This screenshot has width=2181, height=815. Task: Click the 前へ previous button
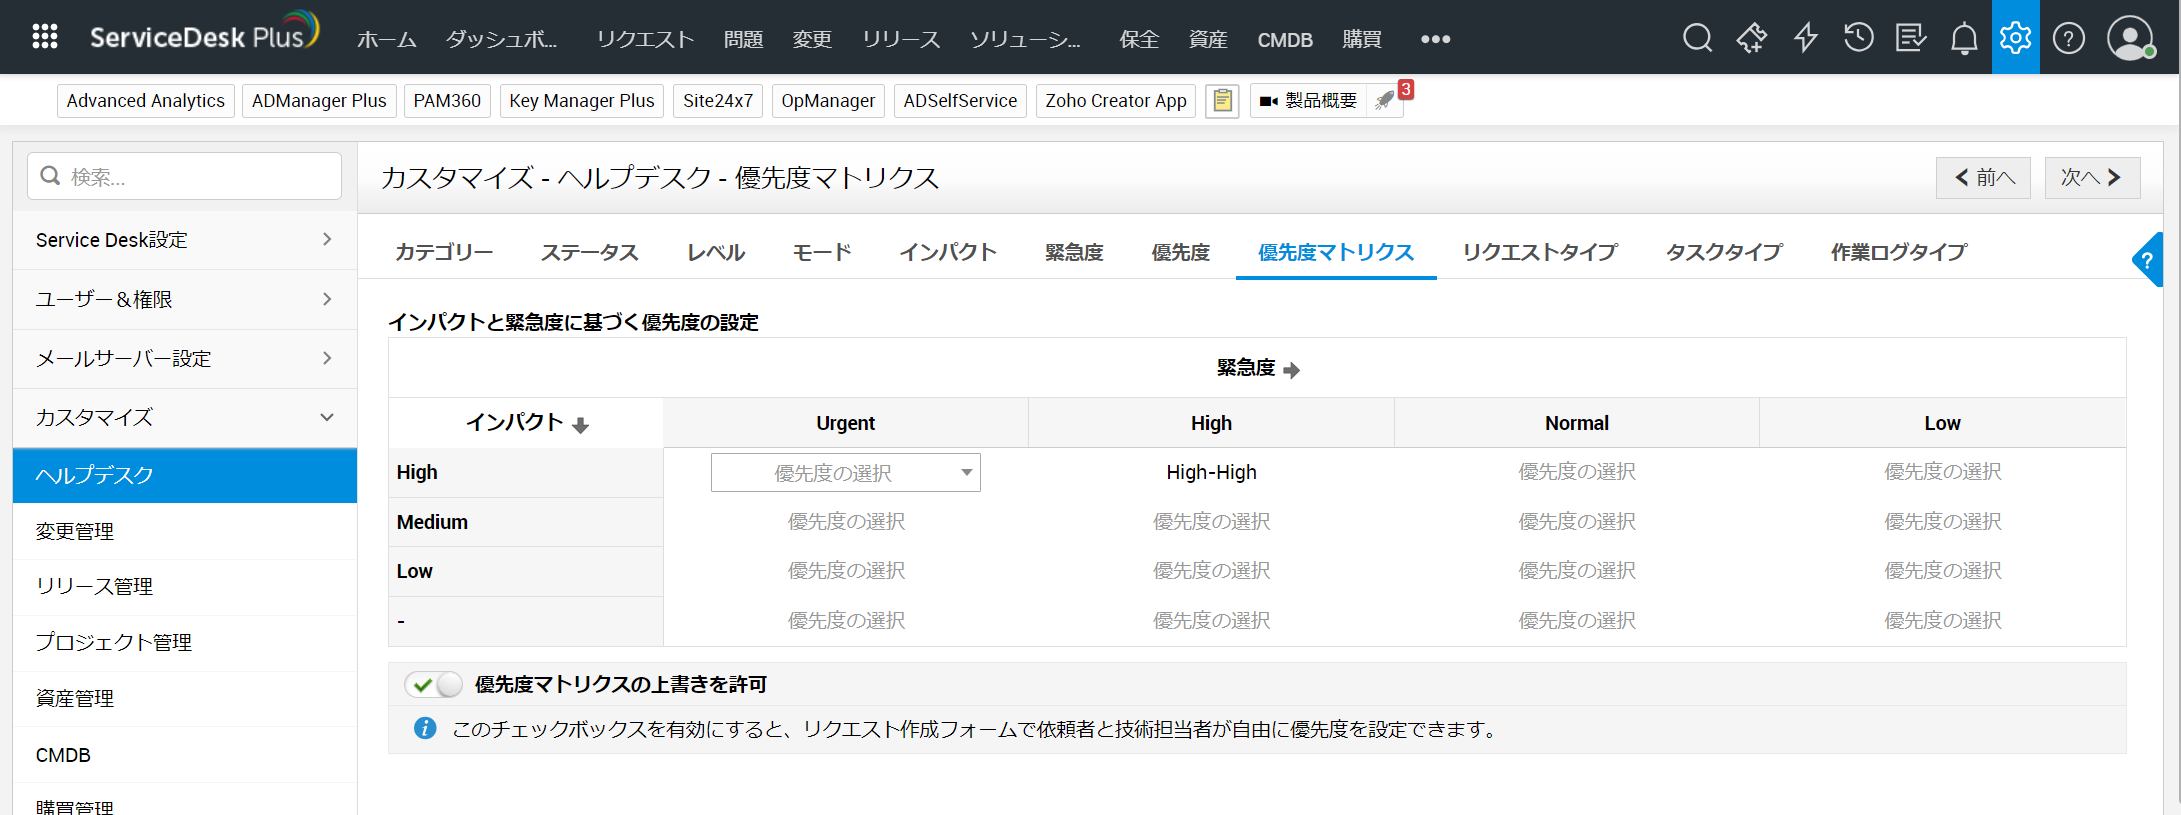[x=1983, y=178]
